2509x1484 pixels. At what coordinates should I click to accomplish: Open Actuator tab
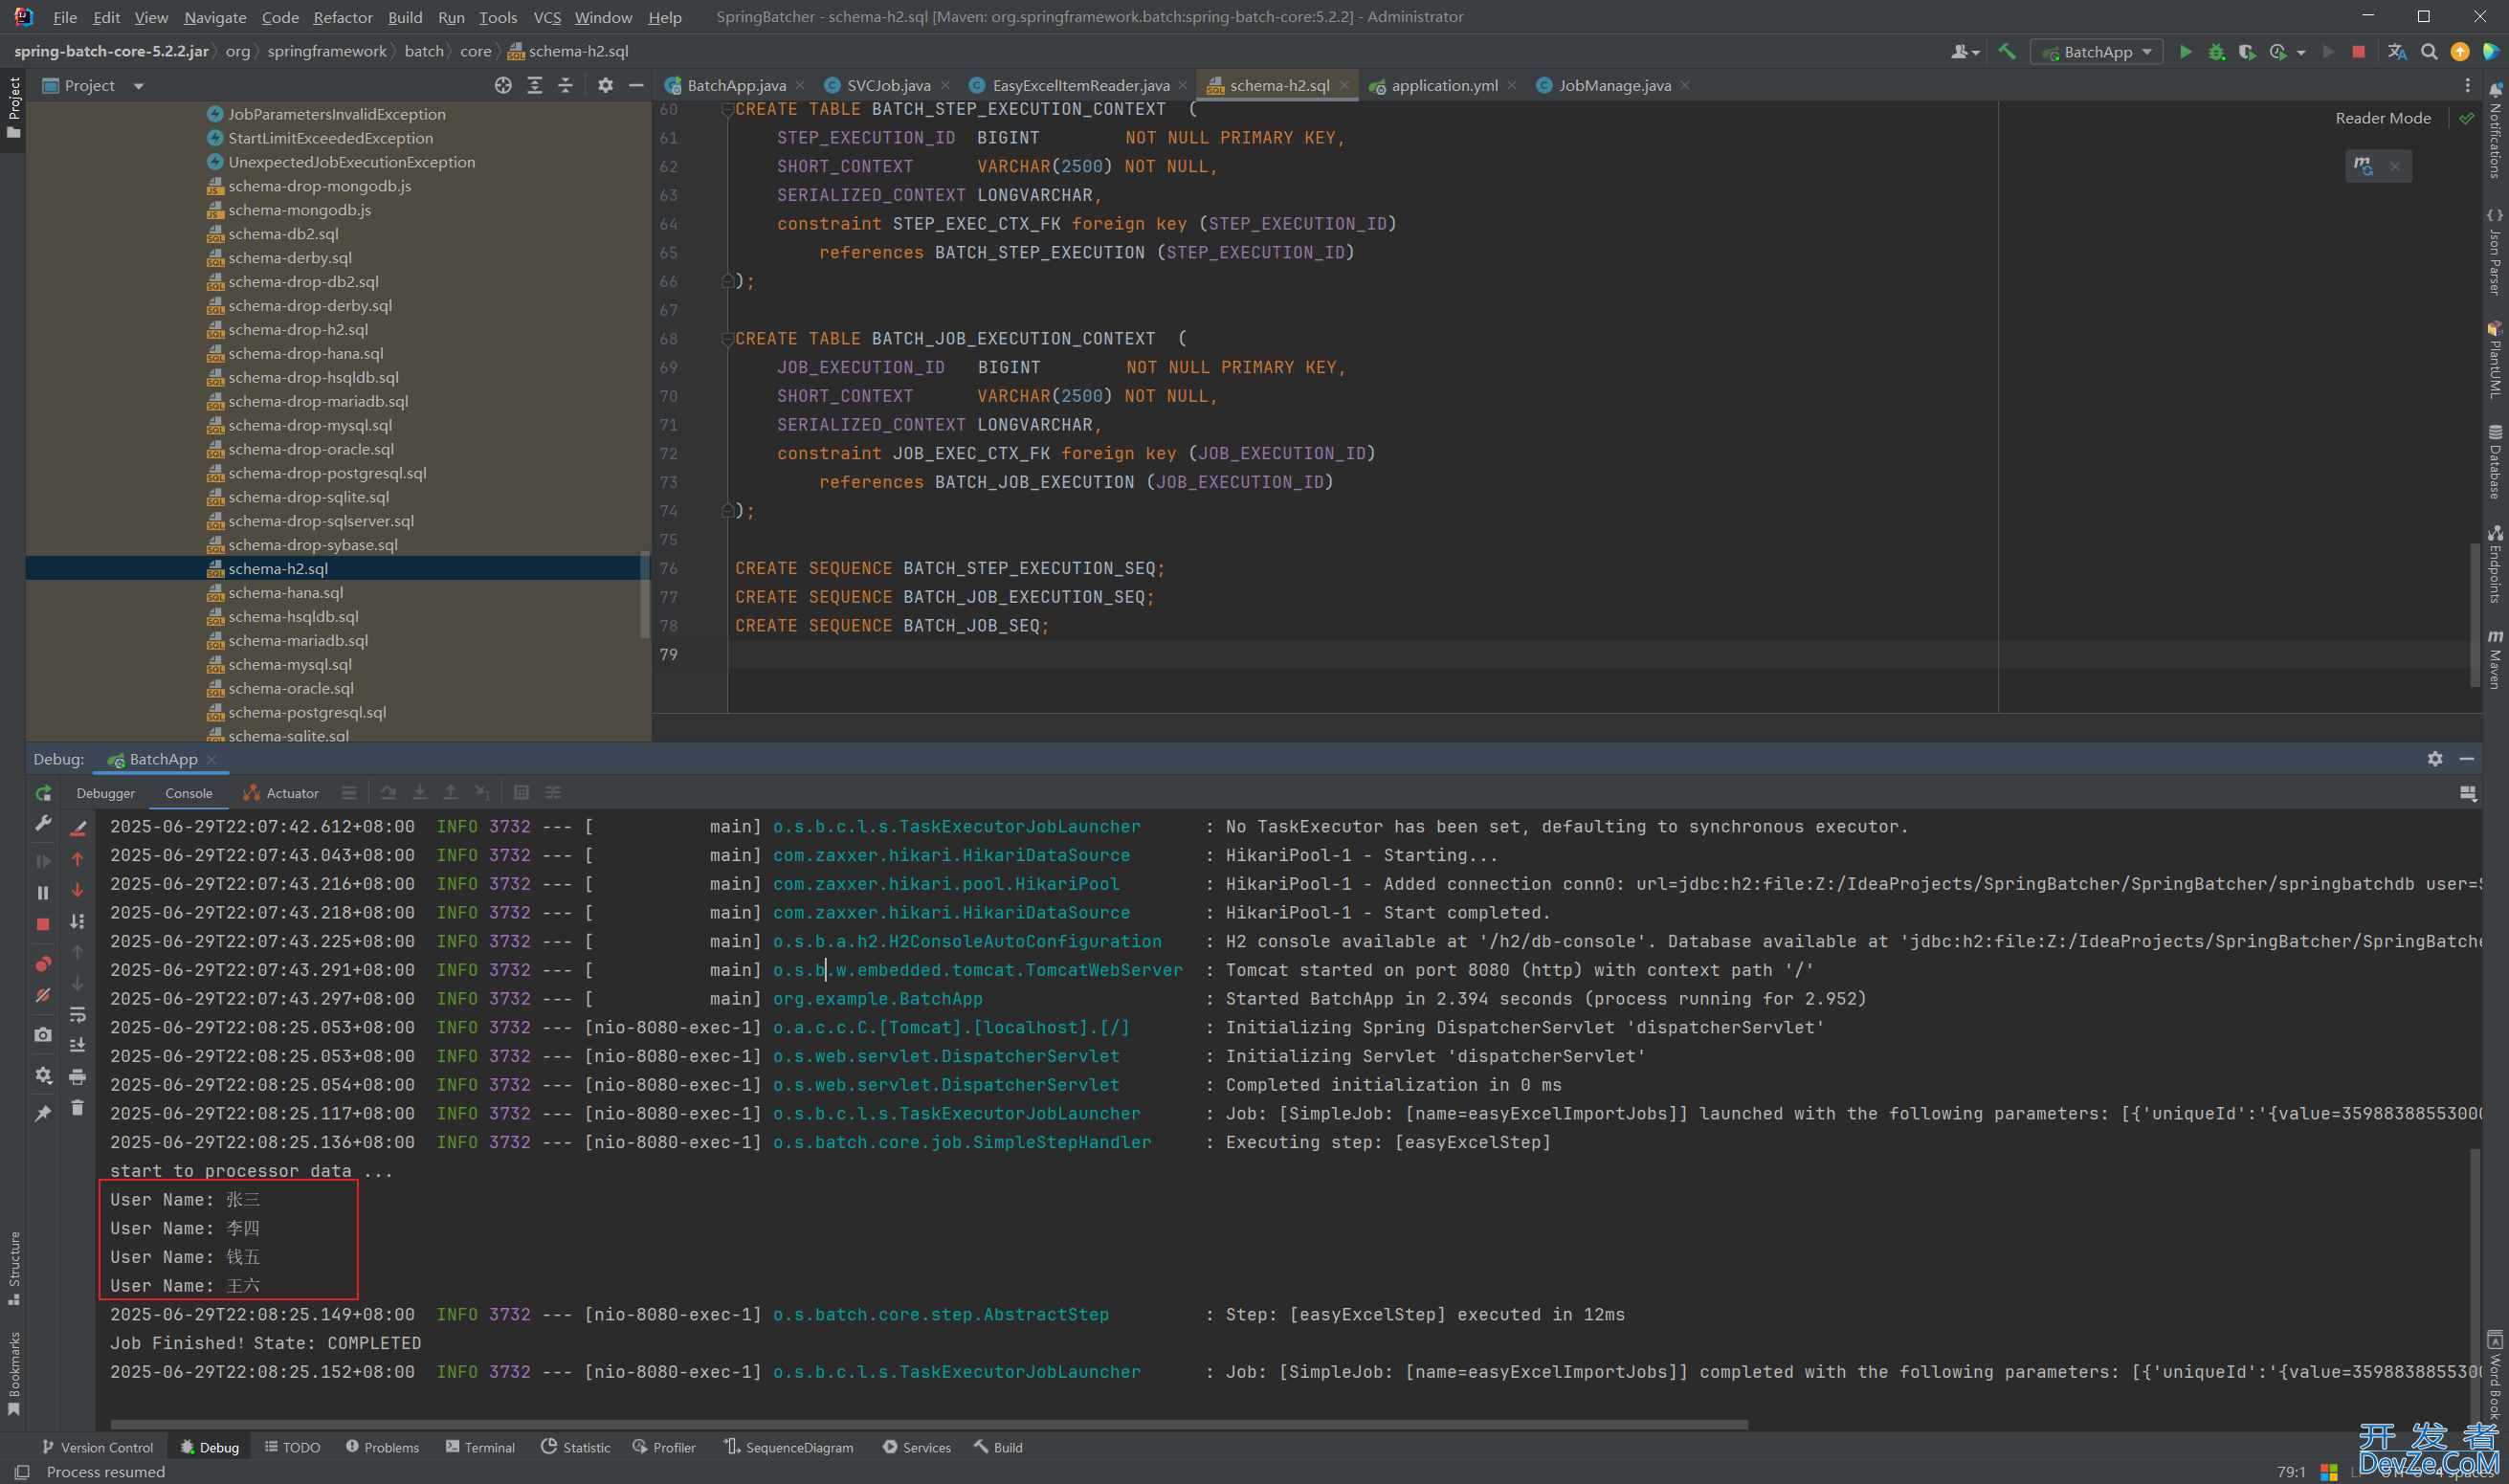281,793
